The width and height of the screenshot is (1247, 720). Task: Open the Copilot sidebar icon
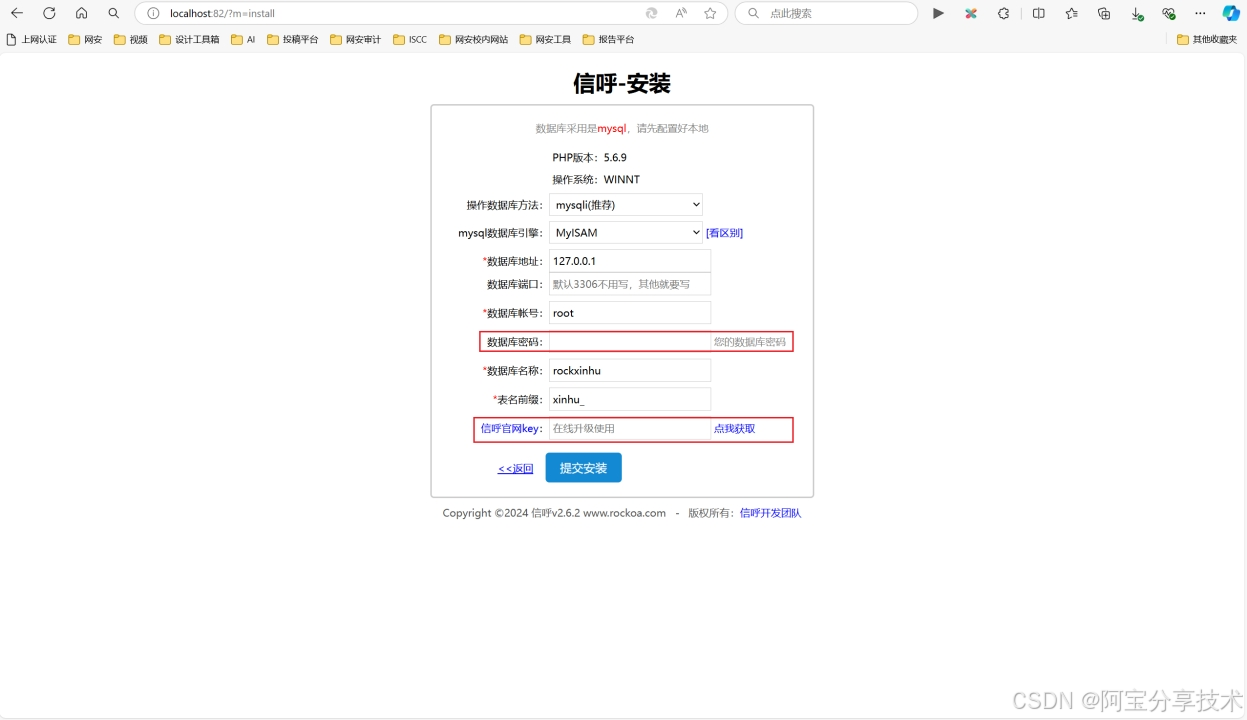pos(1231,14)
